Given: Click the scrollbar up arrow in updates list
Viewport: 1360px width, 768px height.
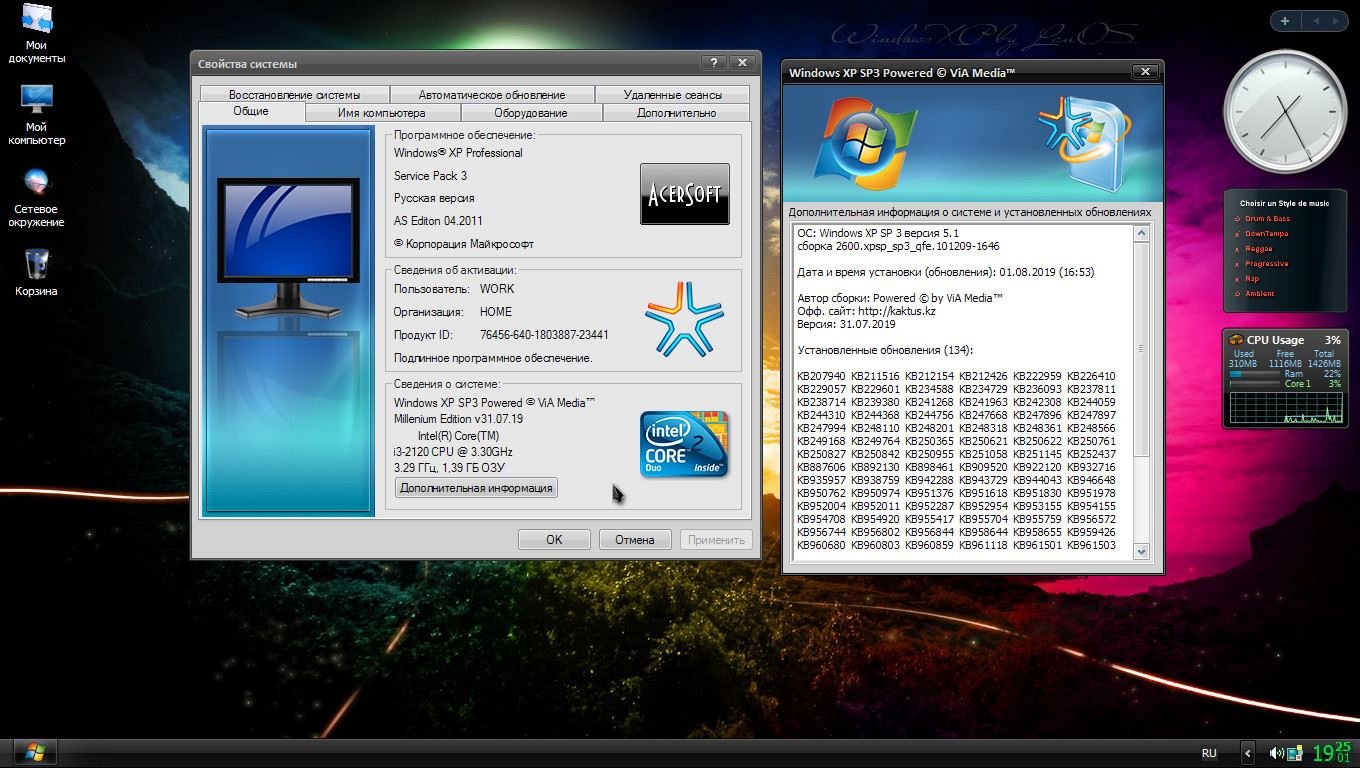Looking at the screenshot, I should click(1141, 233).
